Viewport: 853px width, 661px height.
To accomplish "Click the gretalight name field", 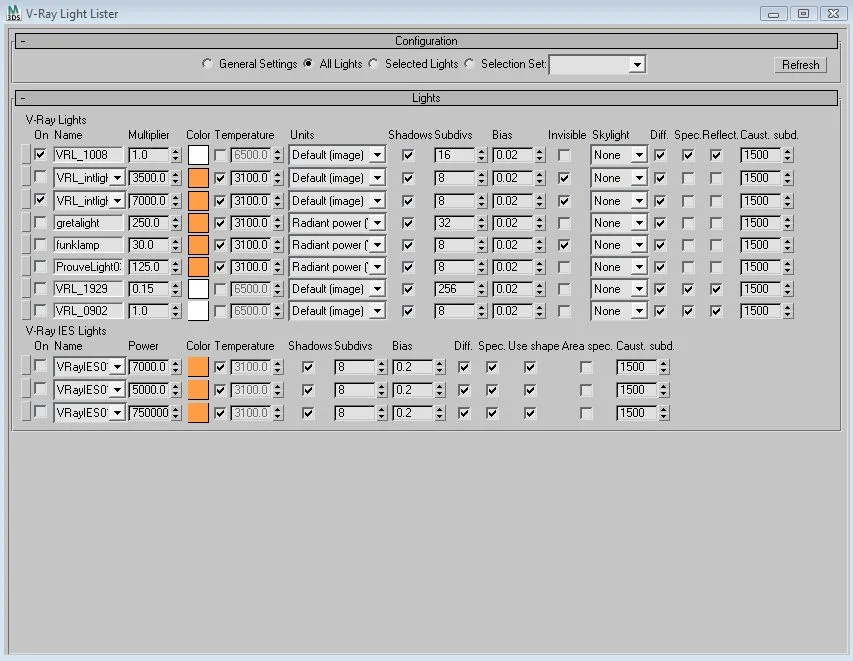I will tap(88, 223).
